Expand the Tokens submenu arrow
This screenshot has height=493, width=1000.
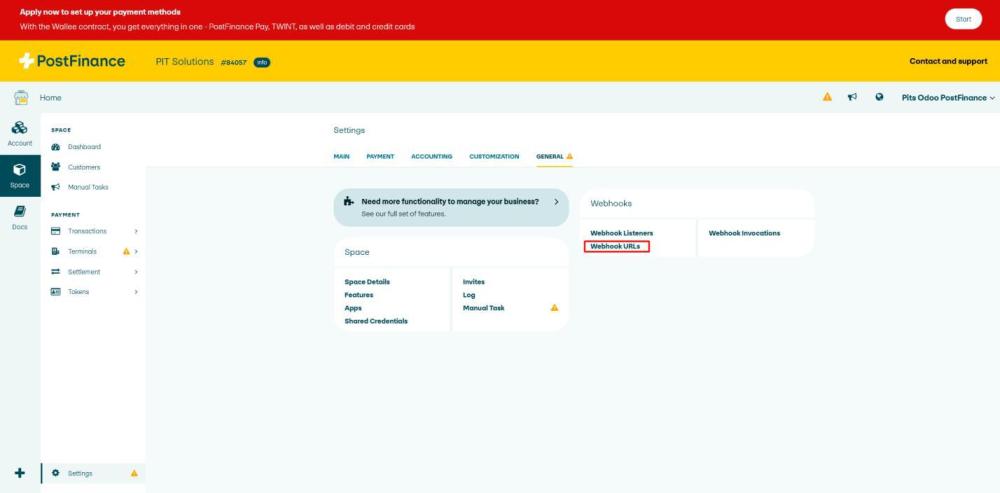point(136,291)
